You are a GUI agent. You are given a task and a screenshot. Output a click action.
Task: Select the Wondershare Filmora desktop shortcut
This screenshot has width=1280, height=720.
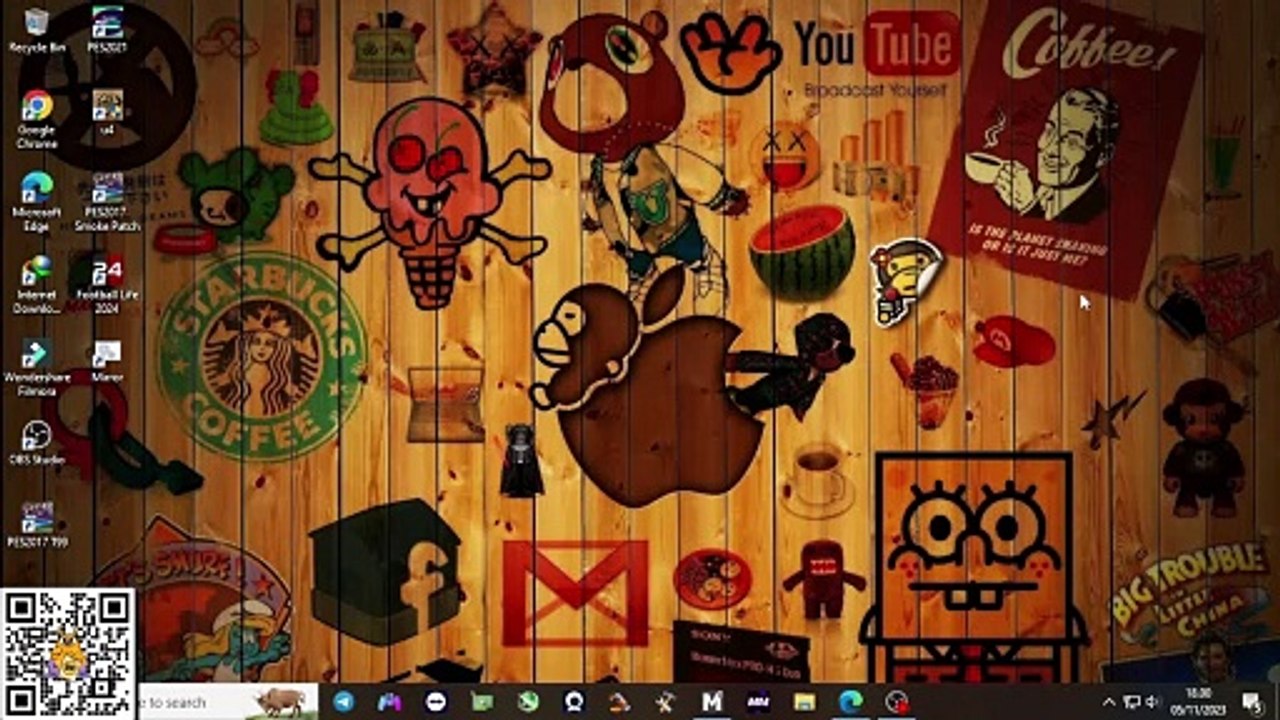37,368
